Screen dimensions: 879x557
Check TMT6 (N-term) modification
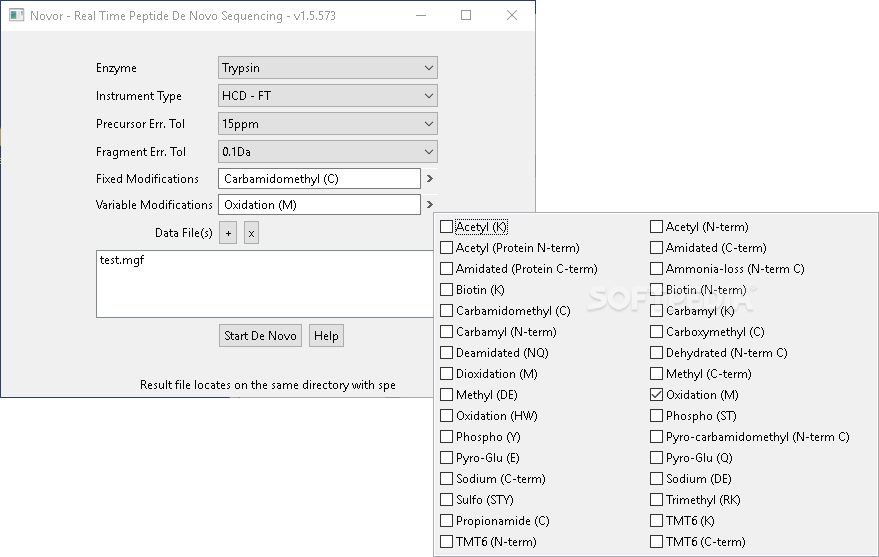coord(446,542)
